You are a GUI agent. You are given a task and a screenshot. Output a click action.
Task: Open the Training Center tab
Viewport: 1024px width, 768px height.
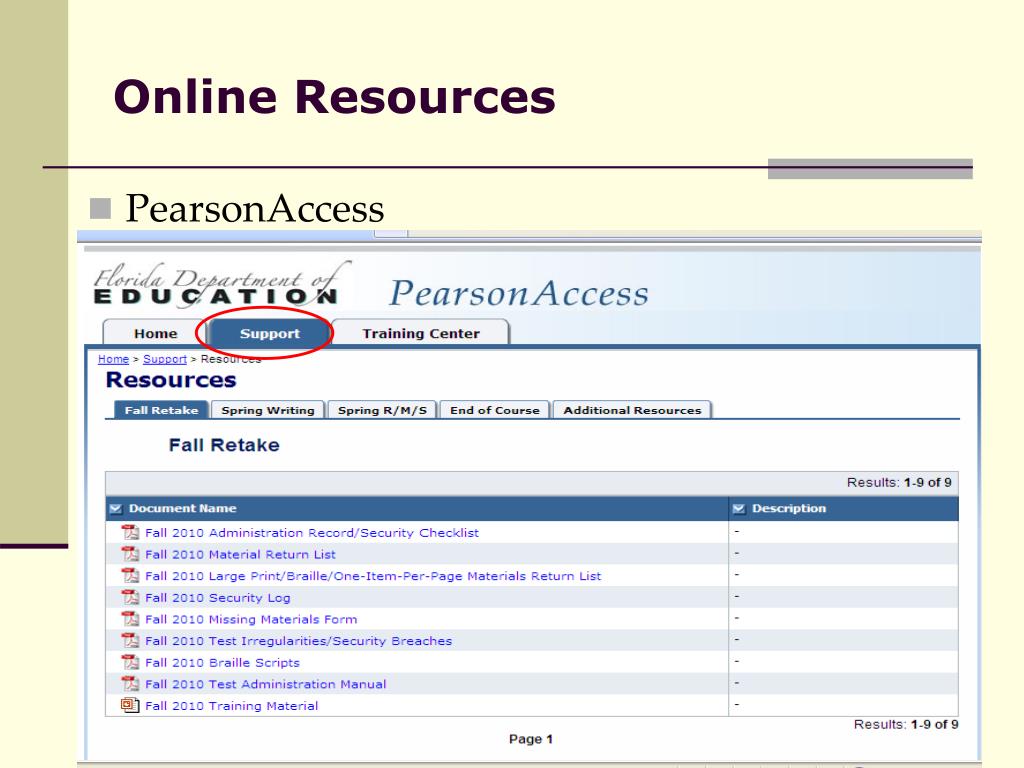click(x=421, y=333)
